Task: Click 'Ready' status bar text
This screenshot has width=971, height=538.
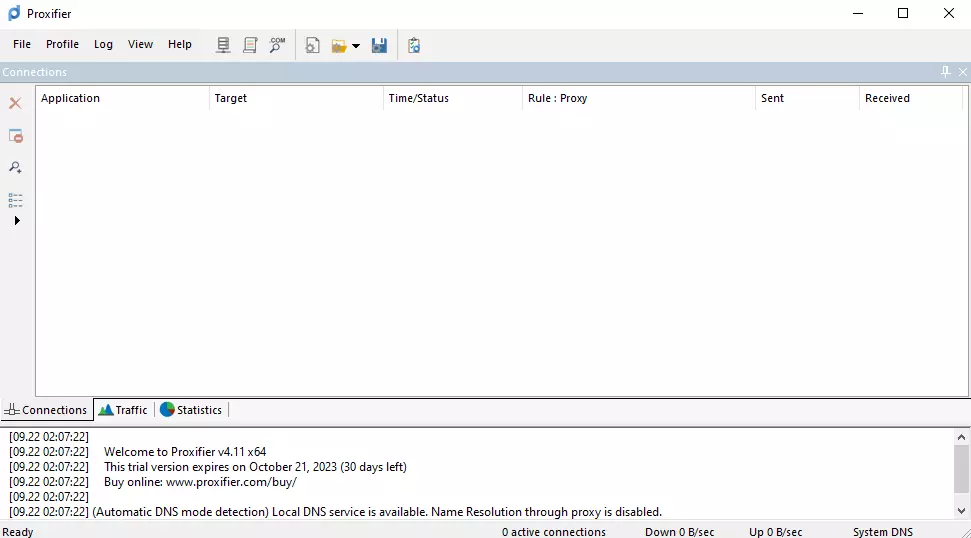Action: (x=17, y=532)
